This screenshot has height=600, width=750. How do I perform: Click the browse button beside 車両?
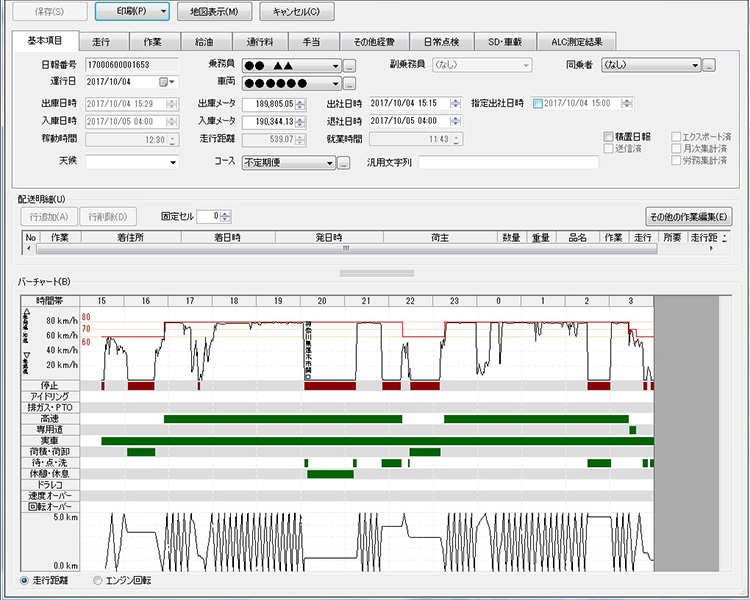click(349, 83)
